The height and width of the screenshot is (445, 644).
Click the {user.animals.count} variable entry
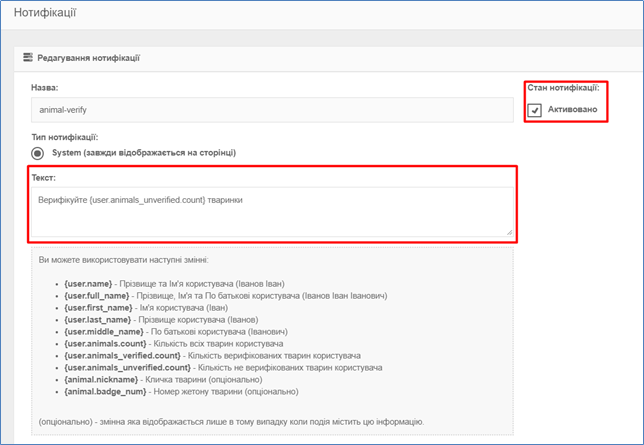[104, 344]
